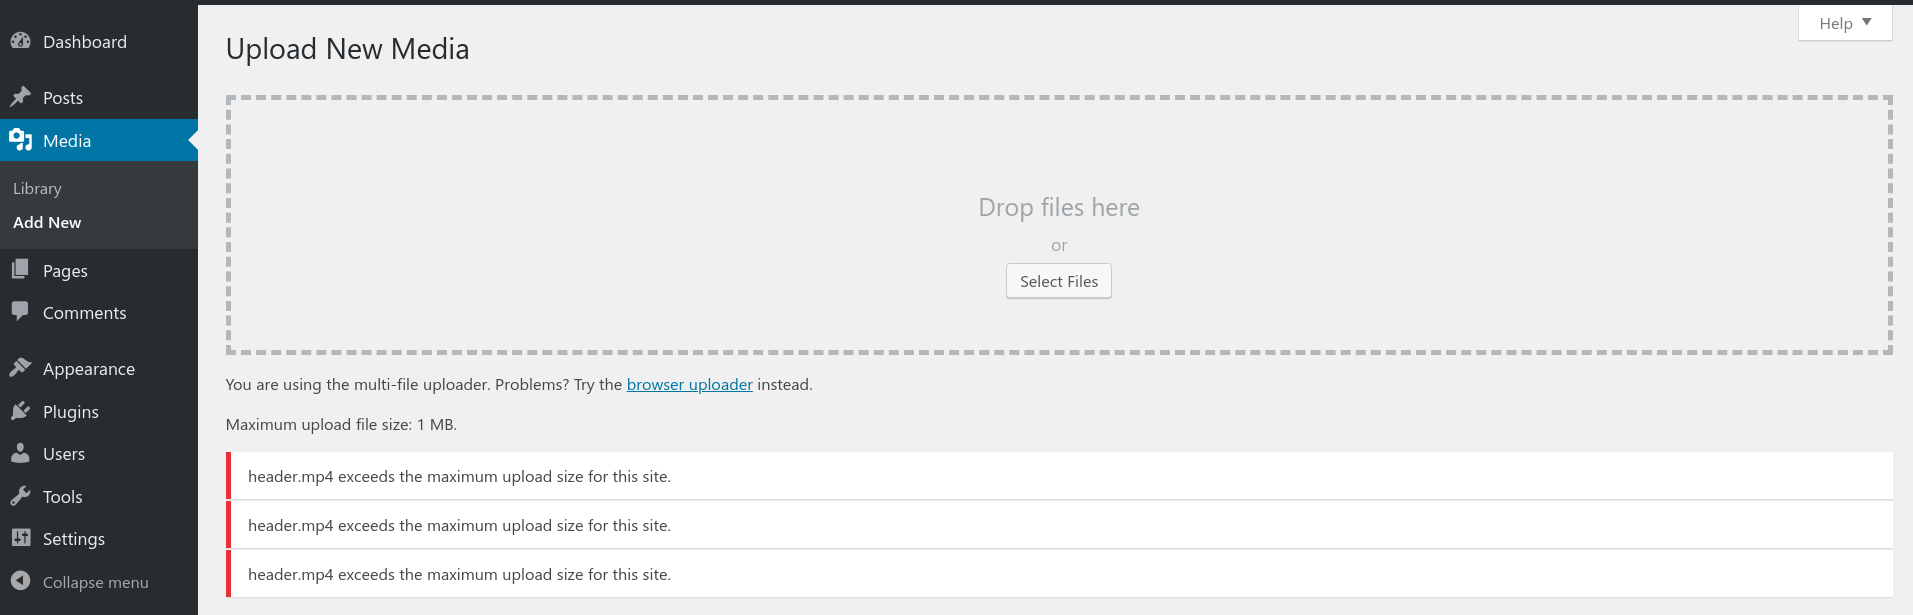
Task: Click the Pages document icon
Action: click(20, 270)
